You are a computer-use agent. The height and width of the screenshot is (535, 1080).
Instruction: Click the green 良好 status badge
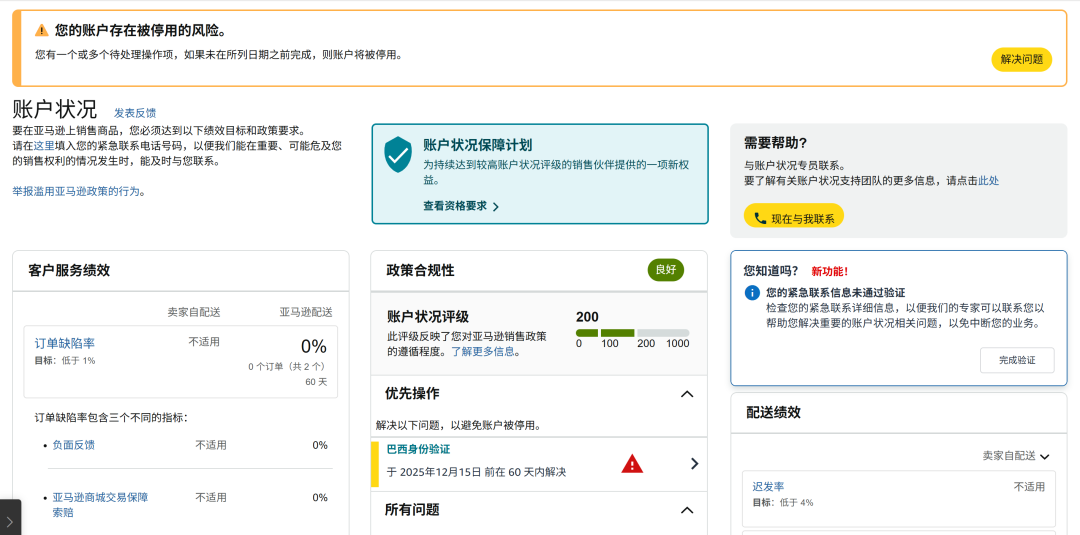[x=665, y=270]
